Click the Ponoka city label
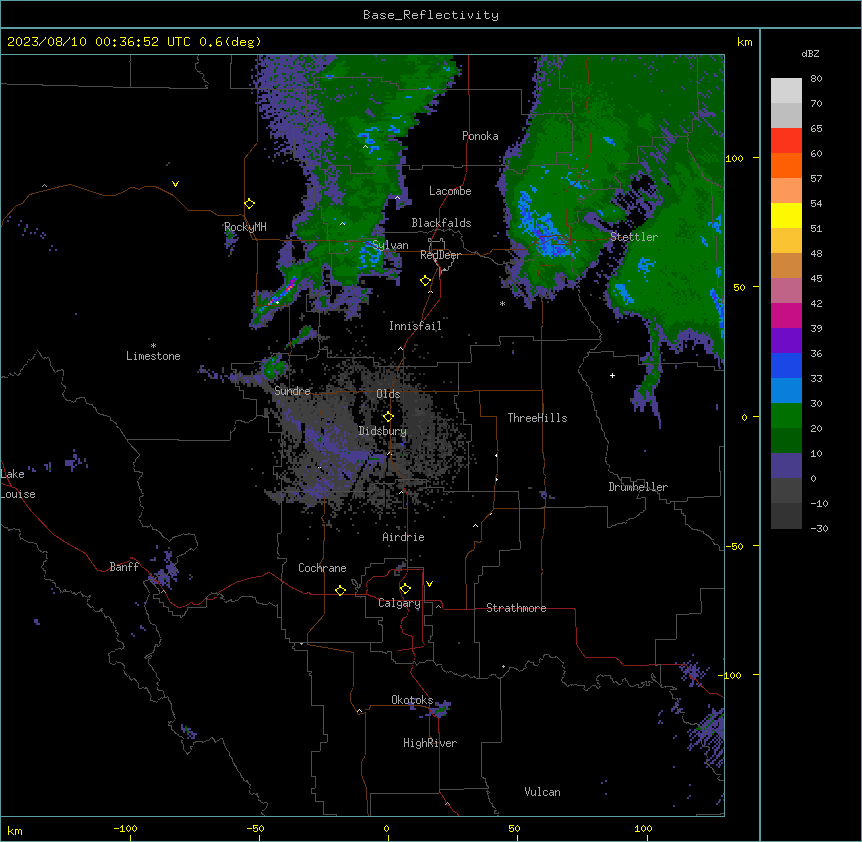The image size is (862, 842). point(480,136)
